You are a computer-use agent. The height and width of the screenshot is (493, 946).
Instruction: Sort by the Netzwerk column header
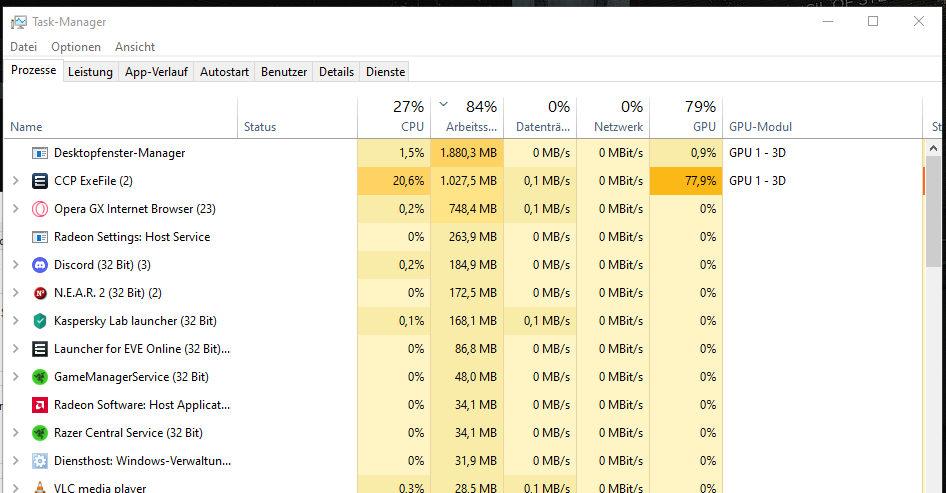pyautogui.click(x=613, y=118)
